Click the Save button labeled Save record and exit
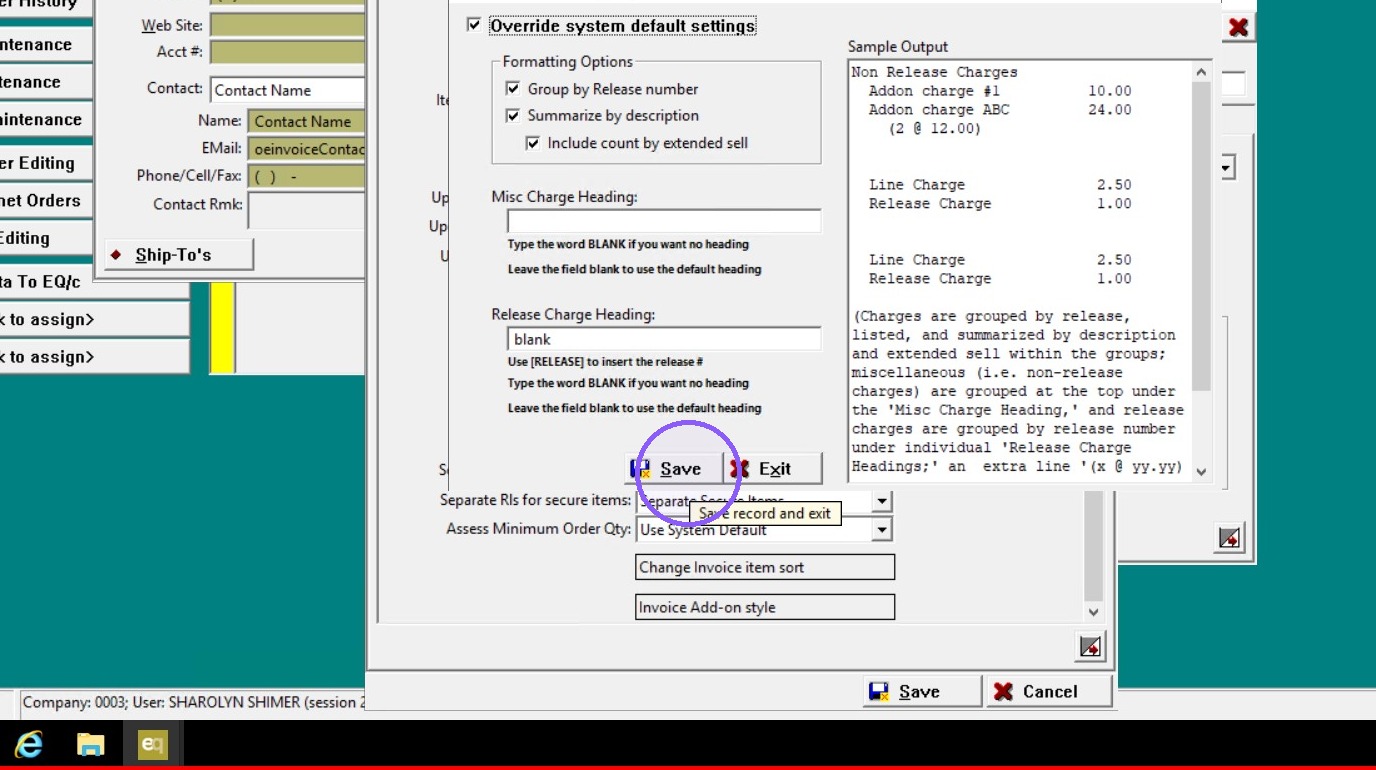Screen dimensions: 1376x770 click(673, 468)
